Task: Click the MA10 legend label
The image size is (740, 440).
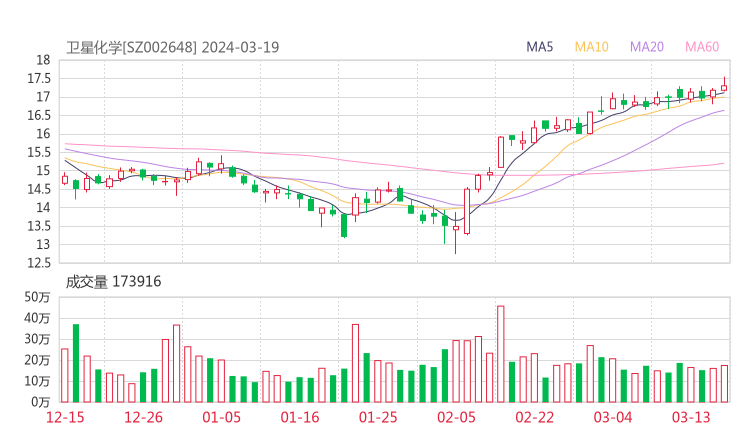Action: pos(591,47)
